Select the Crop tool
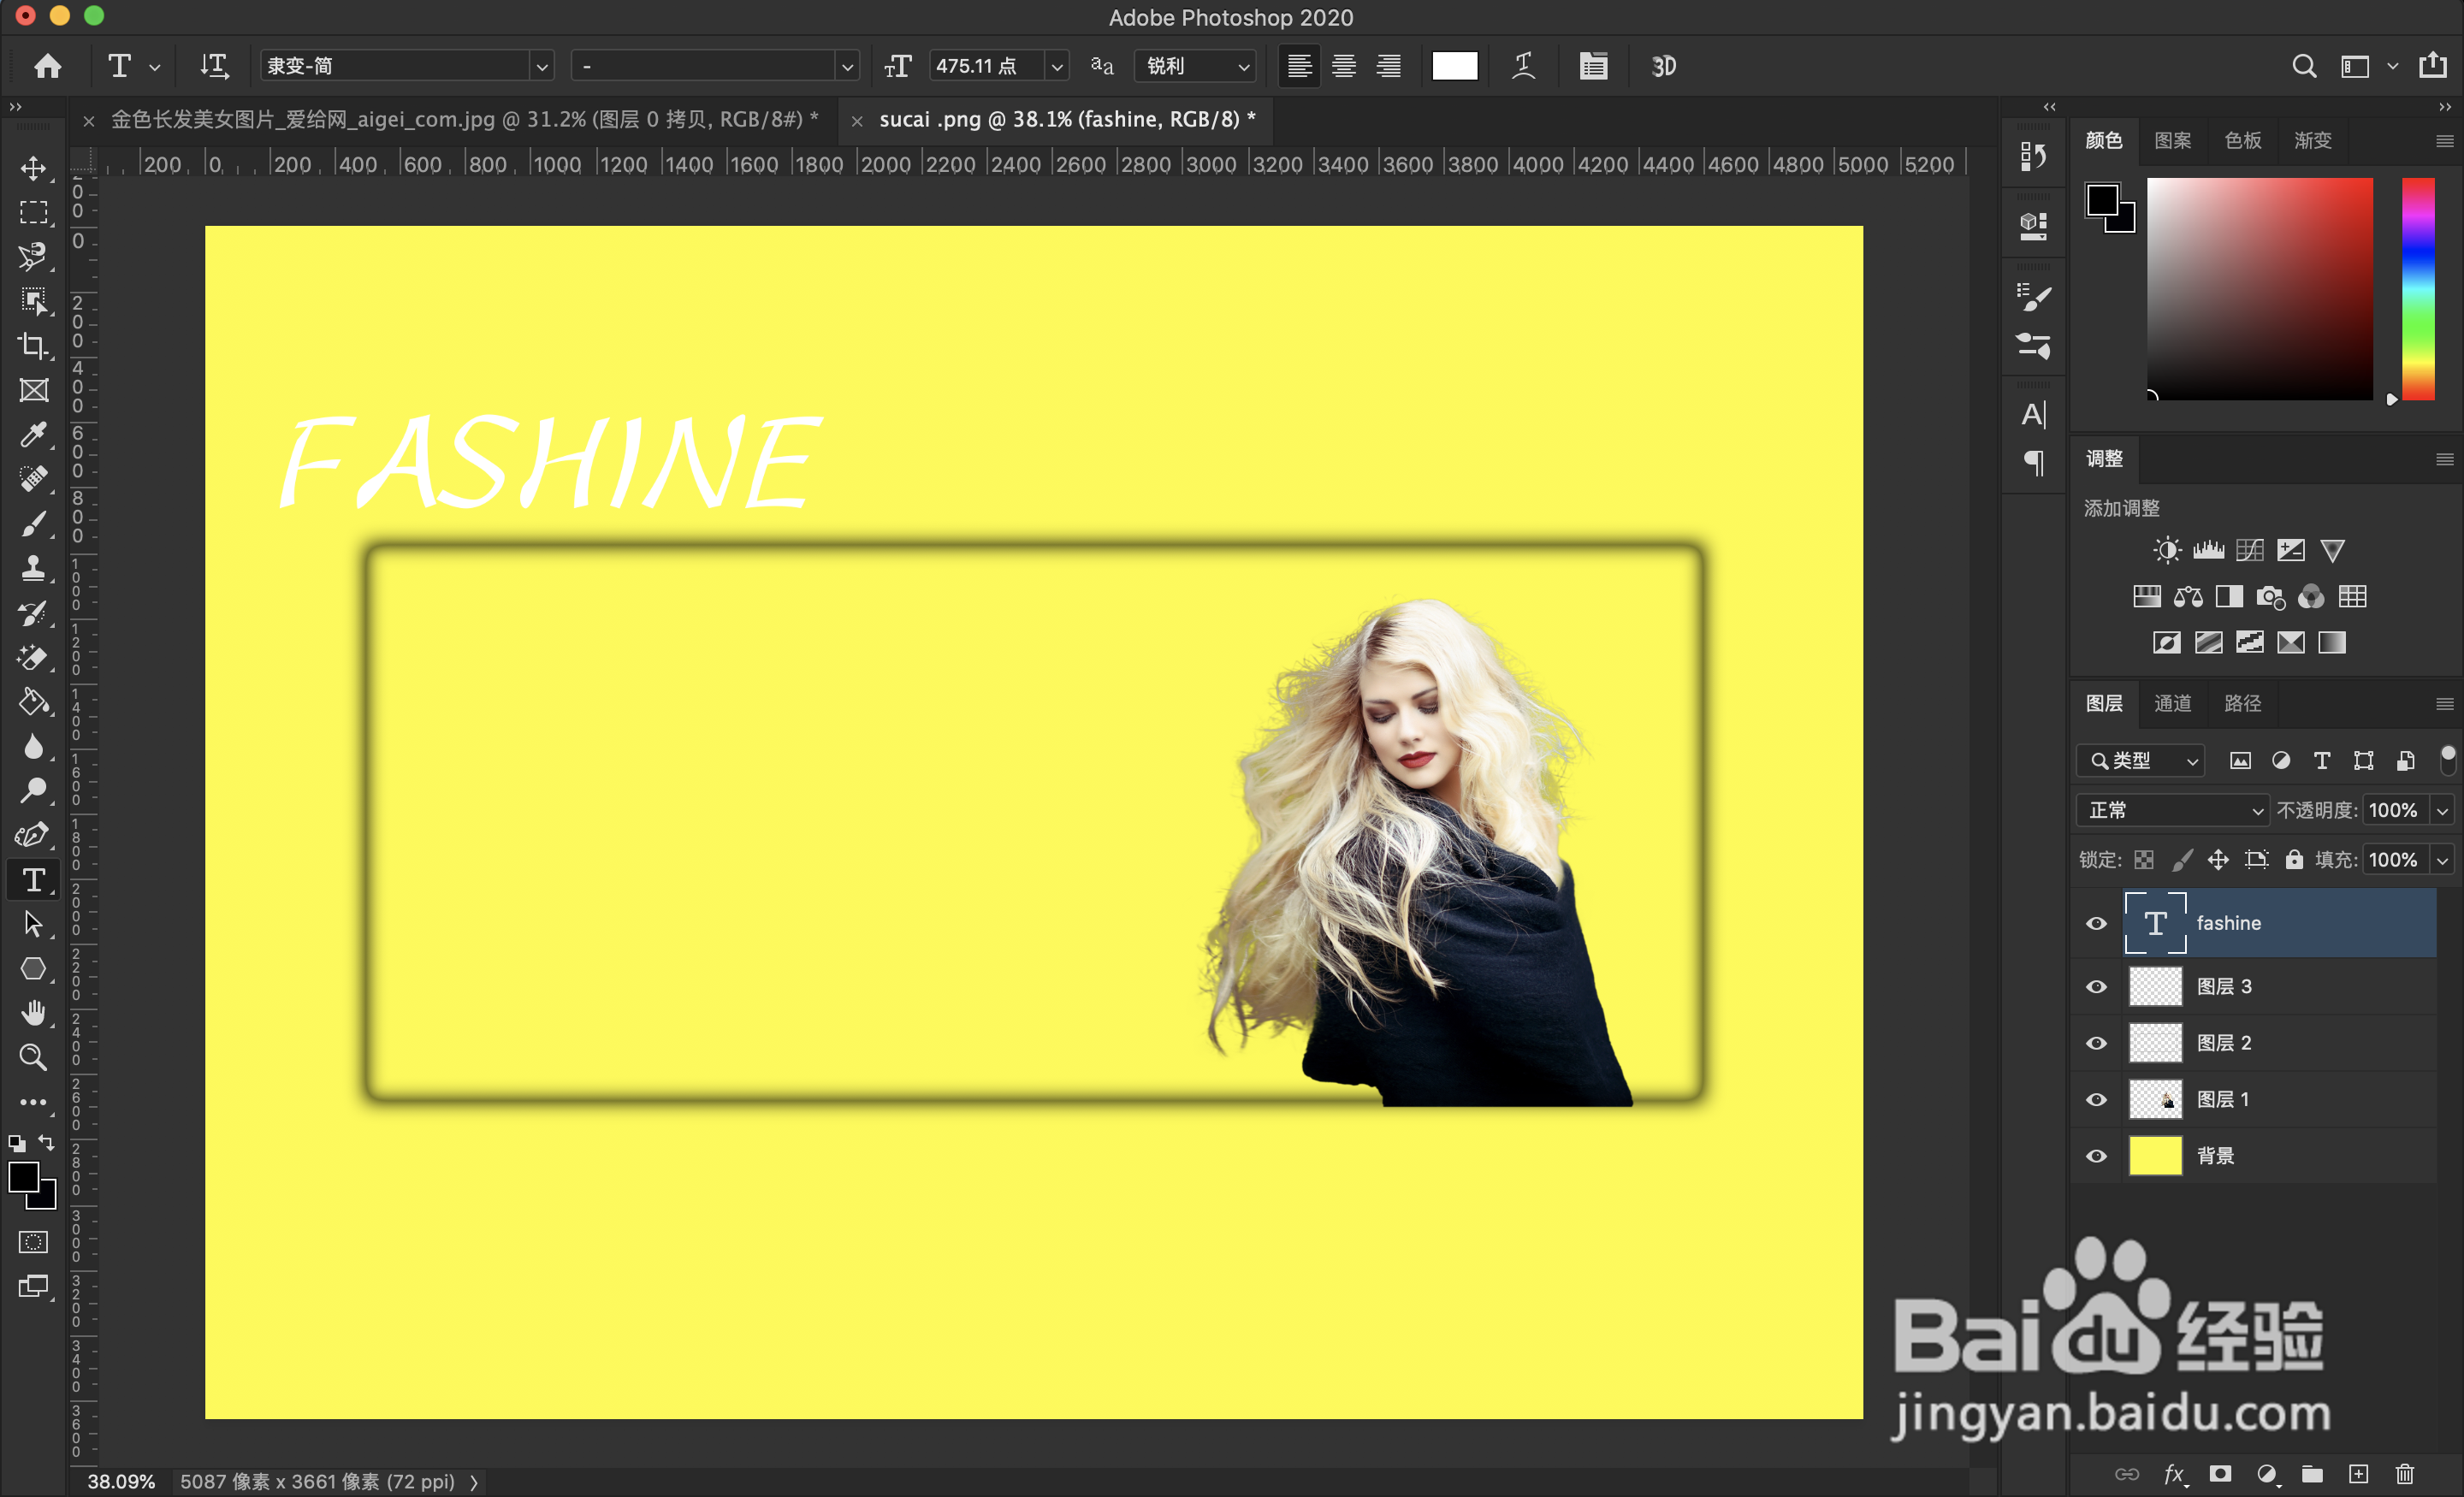 pyautogui.click(x=33, y=346)
